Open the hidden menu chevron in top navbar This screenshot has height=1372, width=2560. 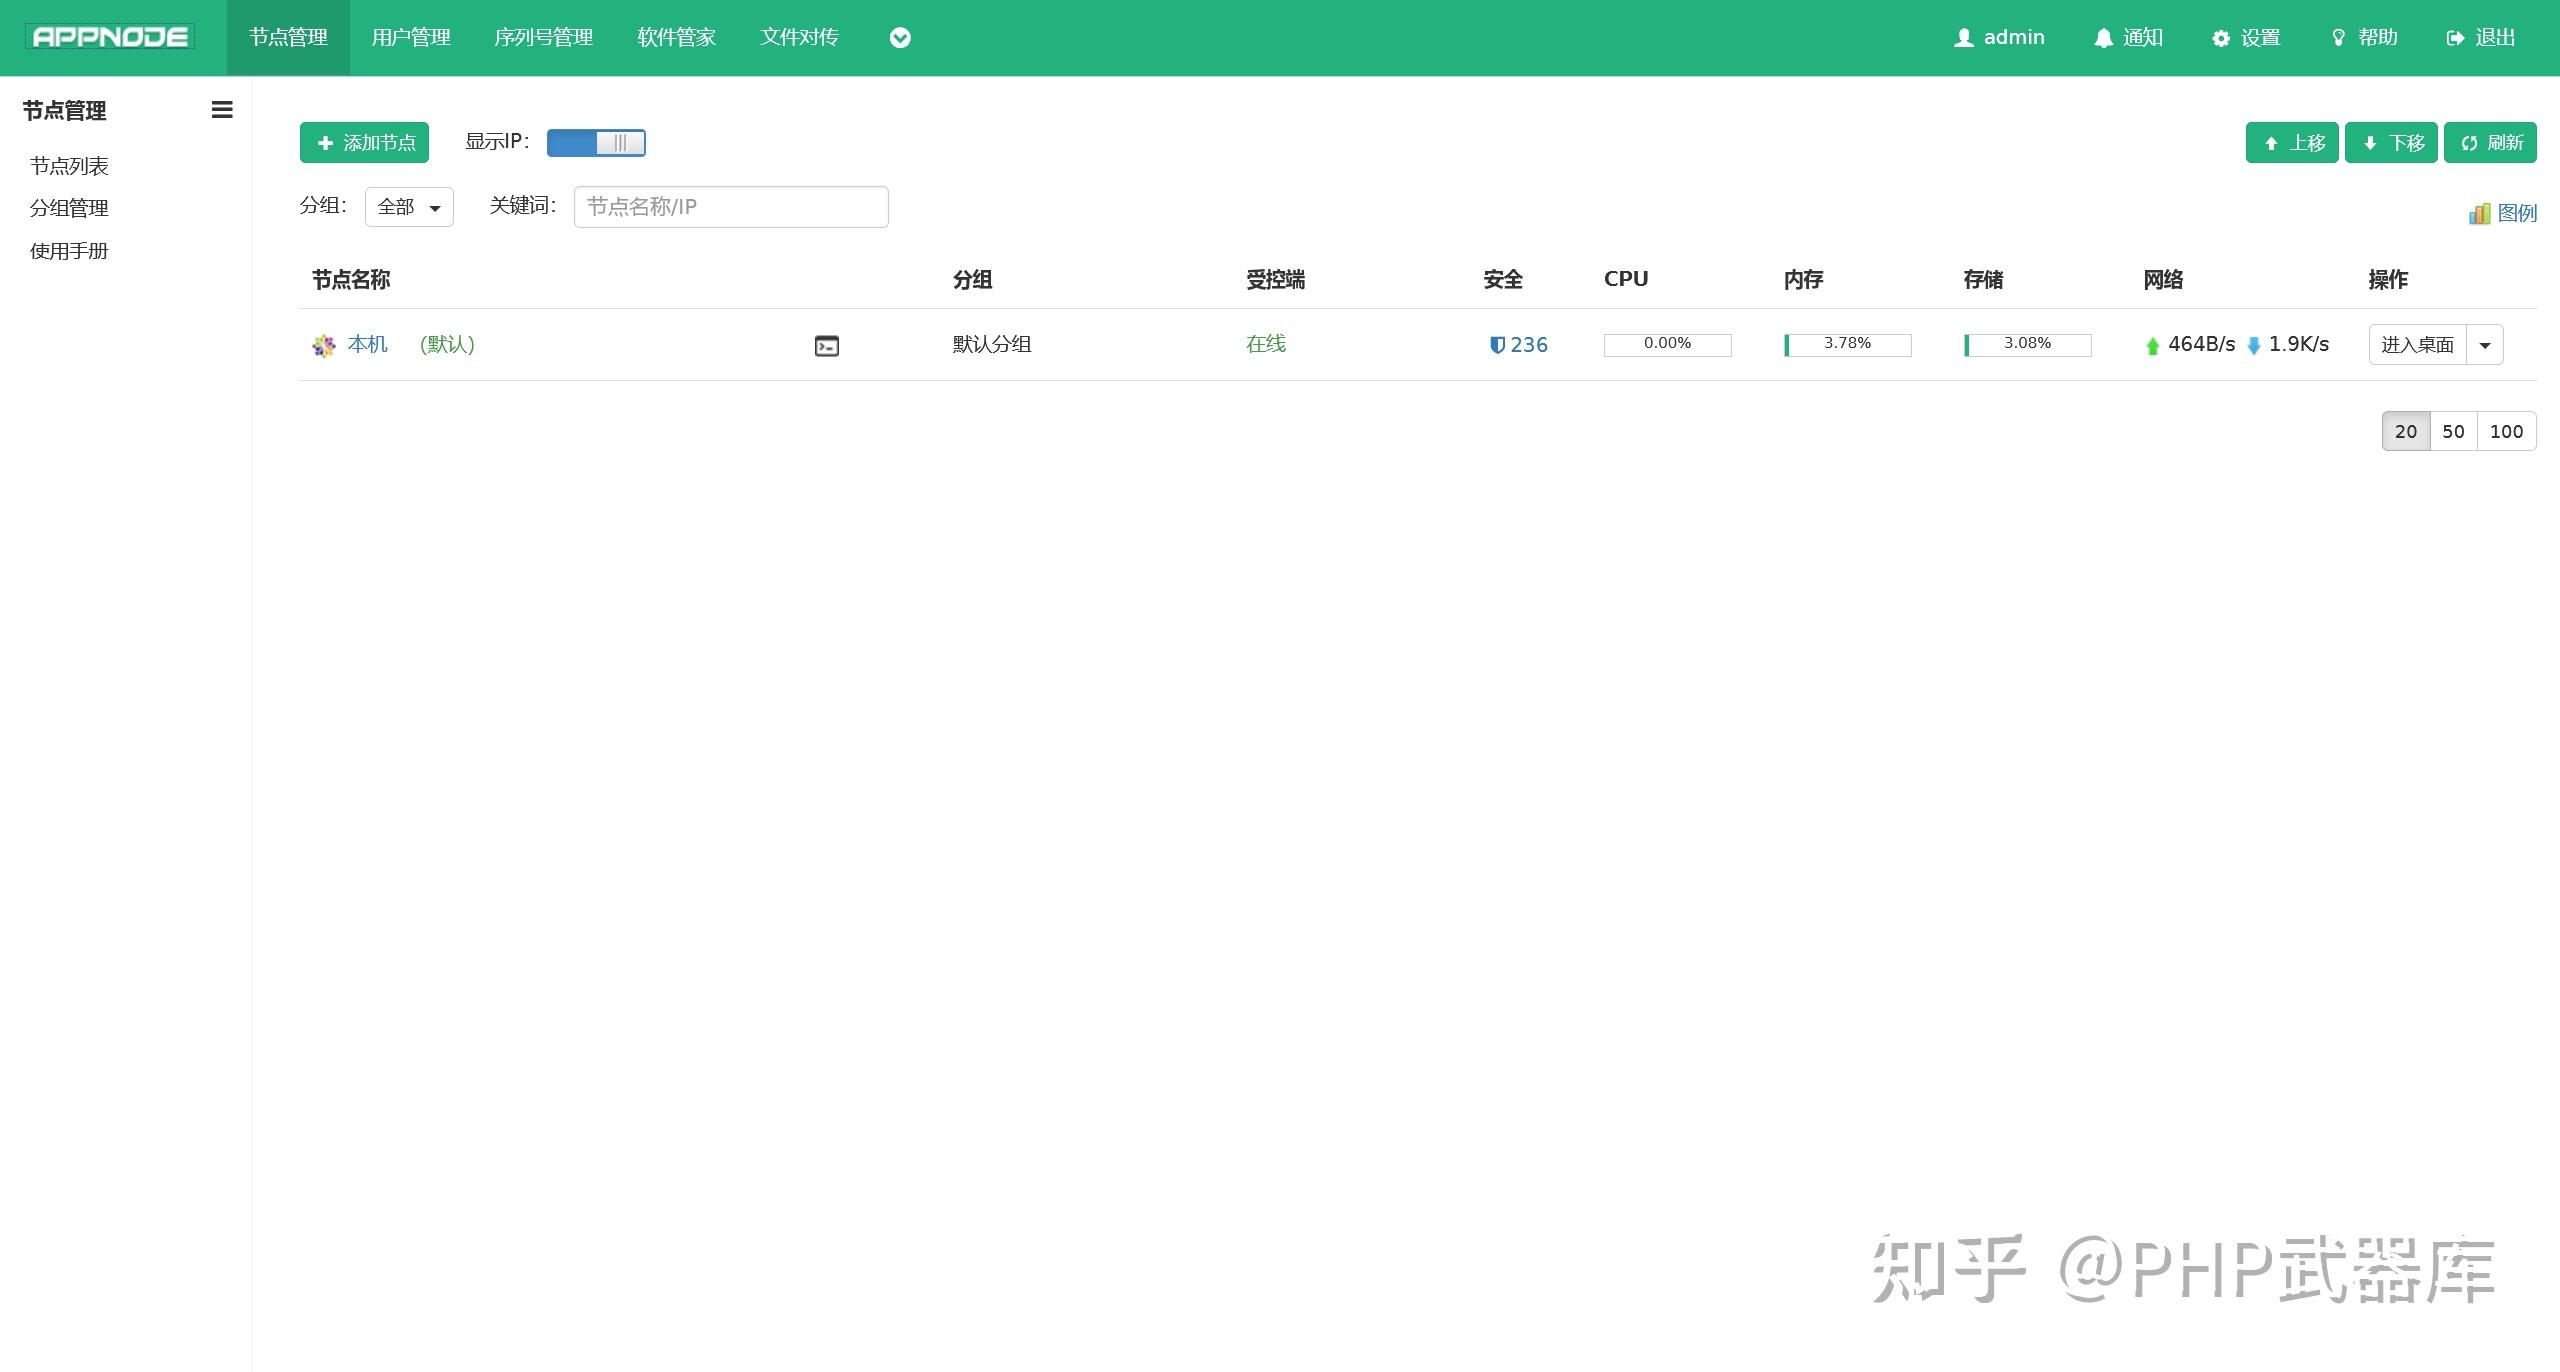click(x=899, y=37)
